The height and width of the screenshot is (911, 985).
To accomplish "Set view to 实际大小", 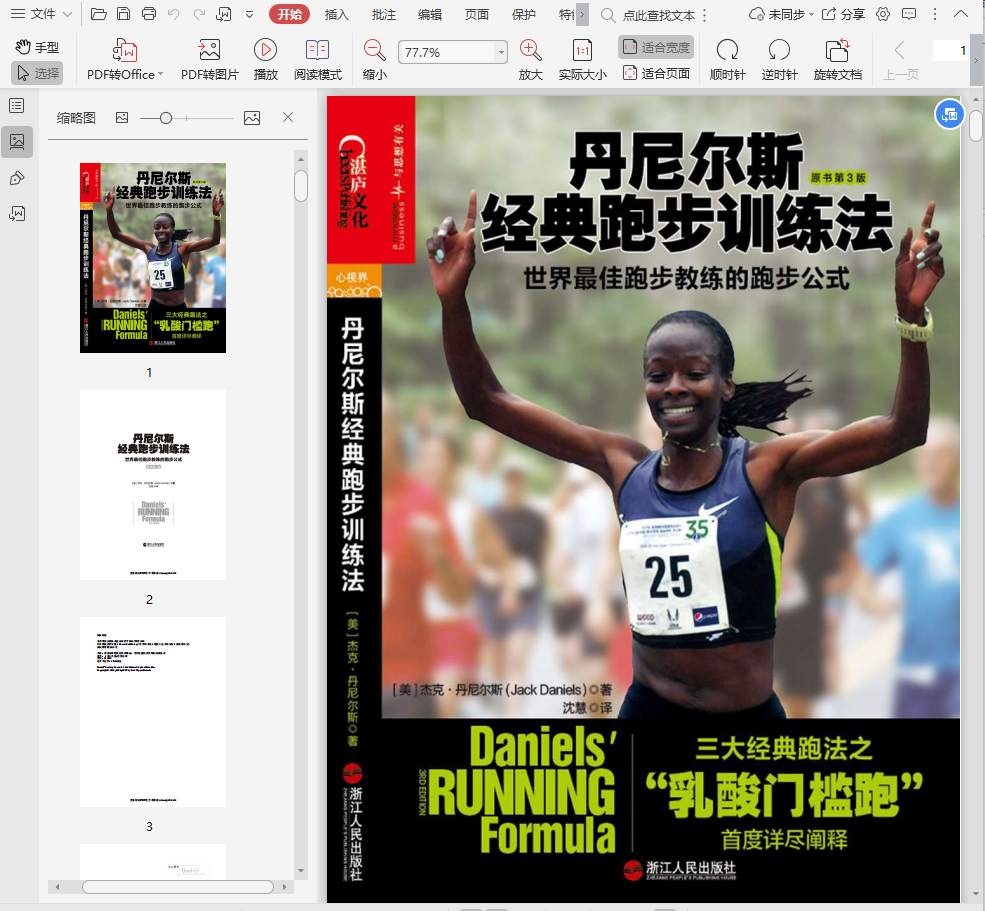I will 582,60.
